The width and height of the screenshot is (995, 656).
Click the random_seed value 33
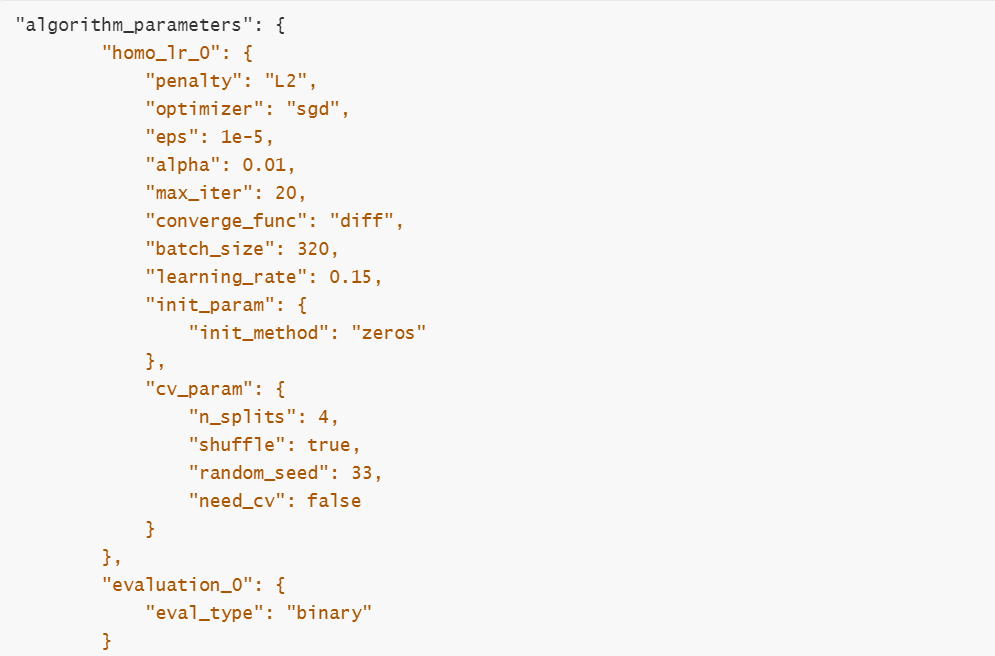coord(361,473)
